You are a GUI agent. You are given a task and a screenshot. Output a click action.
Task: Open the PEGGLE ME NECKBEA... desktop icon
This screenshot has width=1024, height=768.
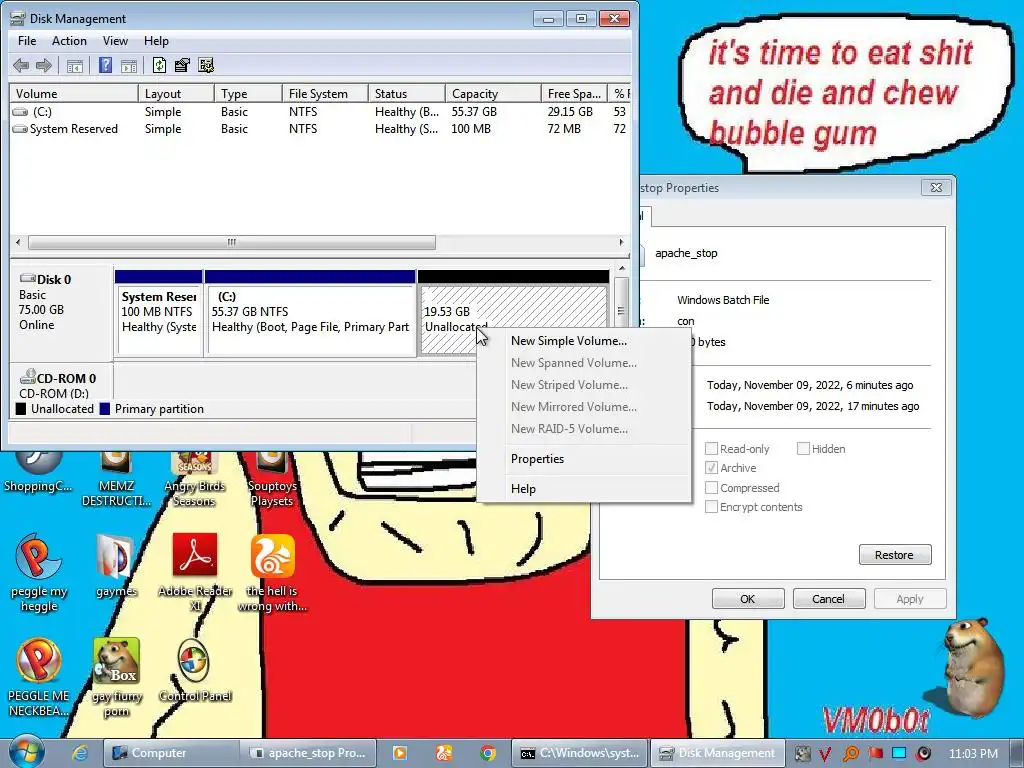pyautogui.click(x=39, y=677)
